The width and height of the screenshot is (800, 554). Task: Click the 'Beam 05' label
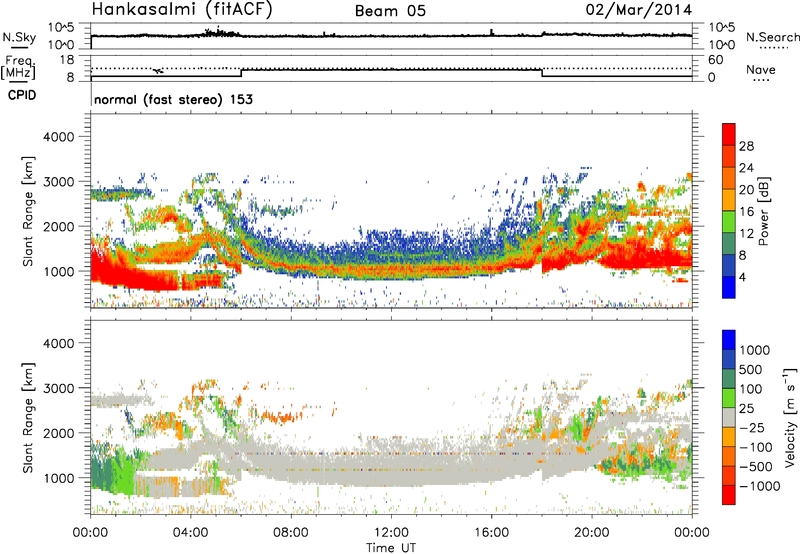coord(390,11)
